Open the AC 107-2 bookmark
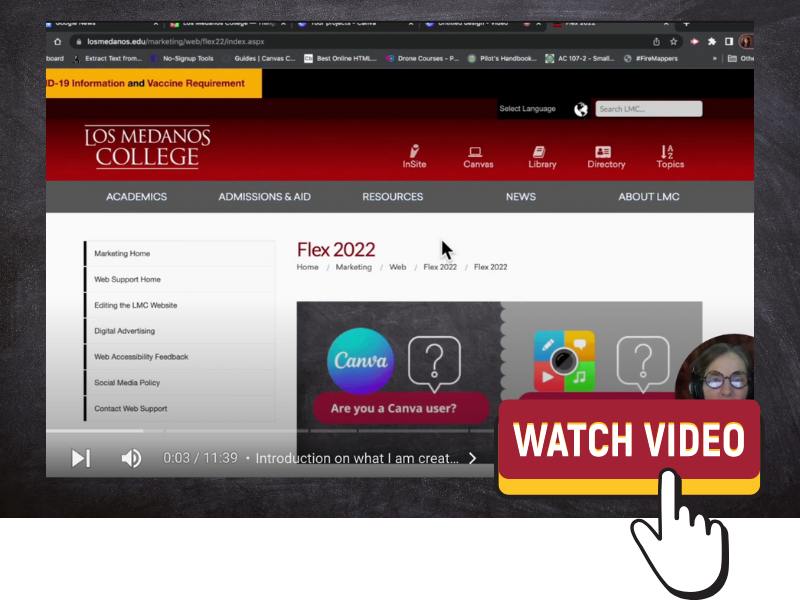The height and width of the screenshot is (600, 800). [580, 59]
